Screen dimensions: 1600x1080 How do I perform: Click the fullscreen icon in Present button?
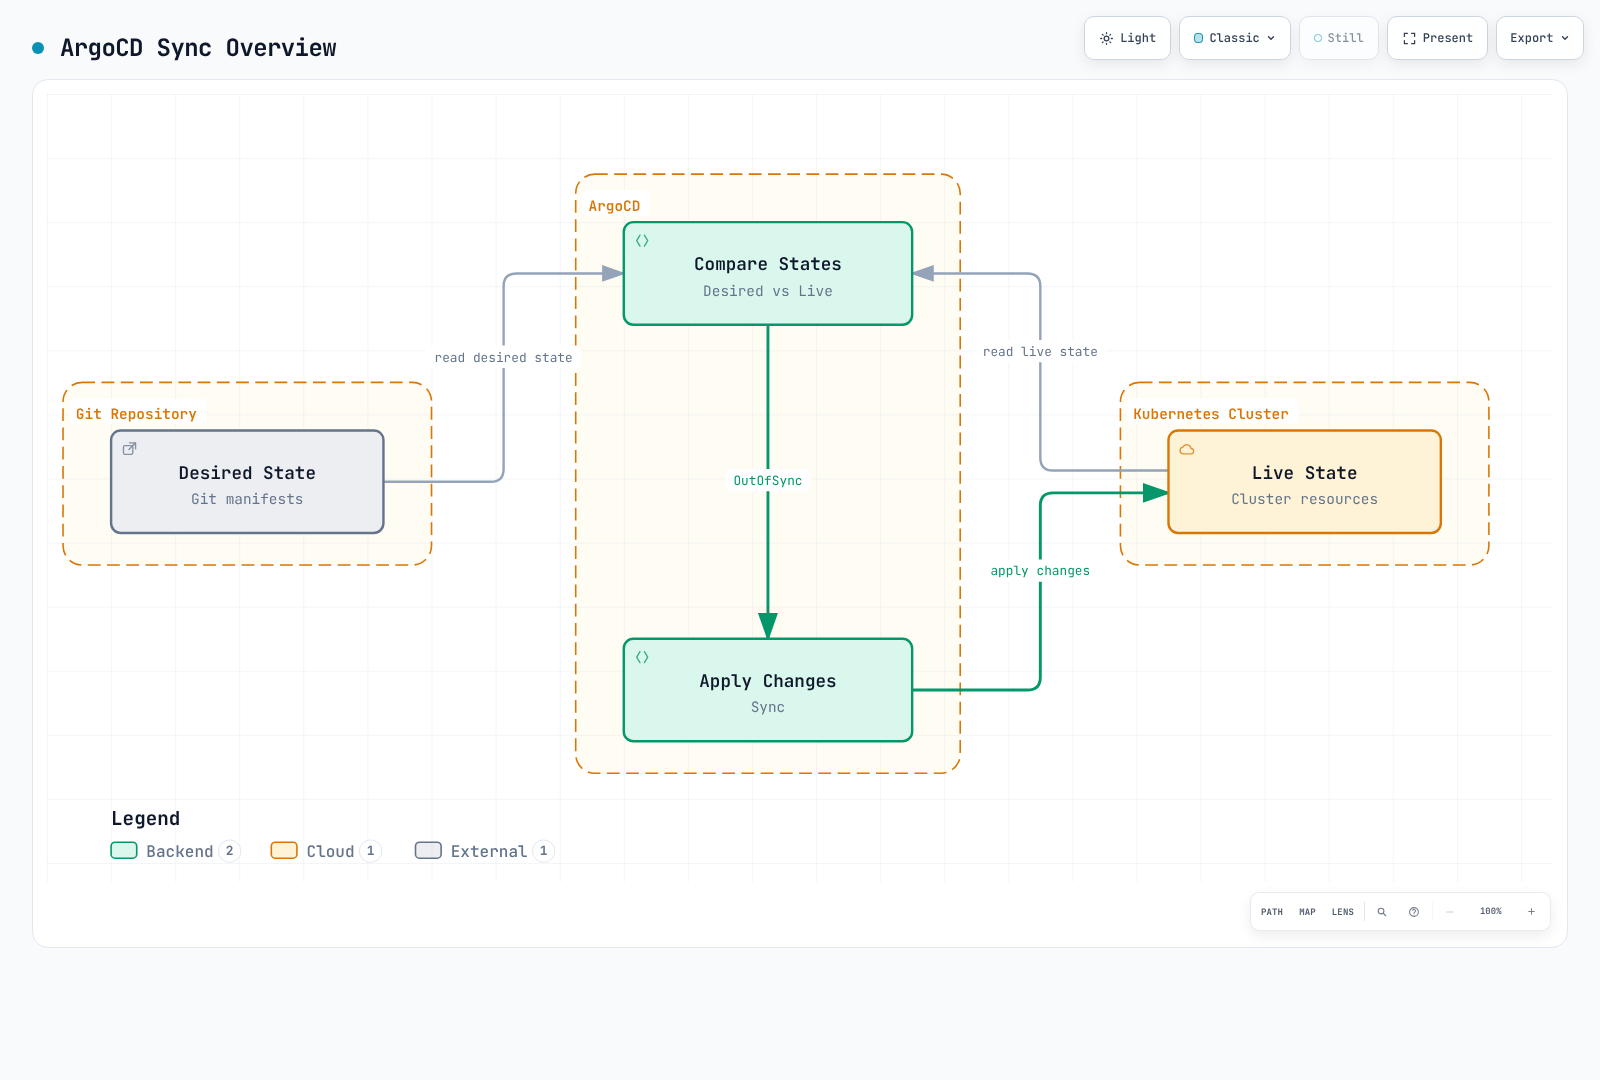[1409, 38]
